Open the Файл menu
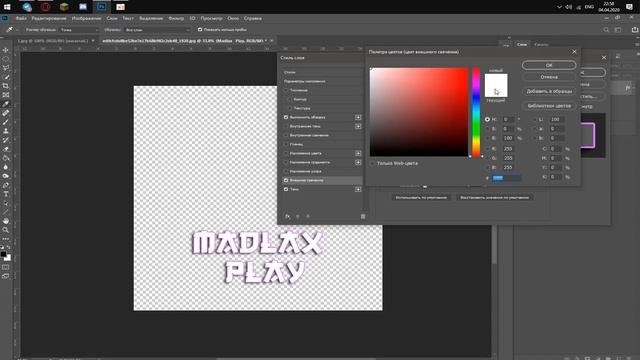 tap(21, 18)
